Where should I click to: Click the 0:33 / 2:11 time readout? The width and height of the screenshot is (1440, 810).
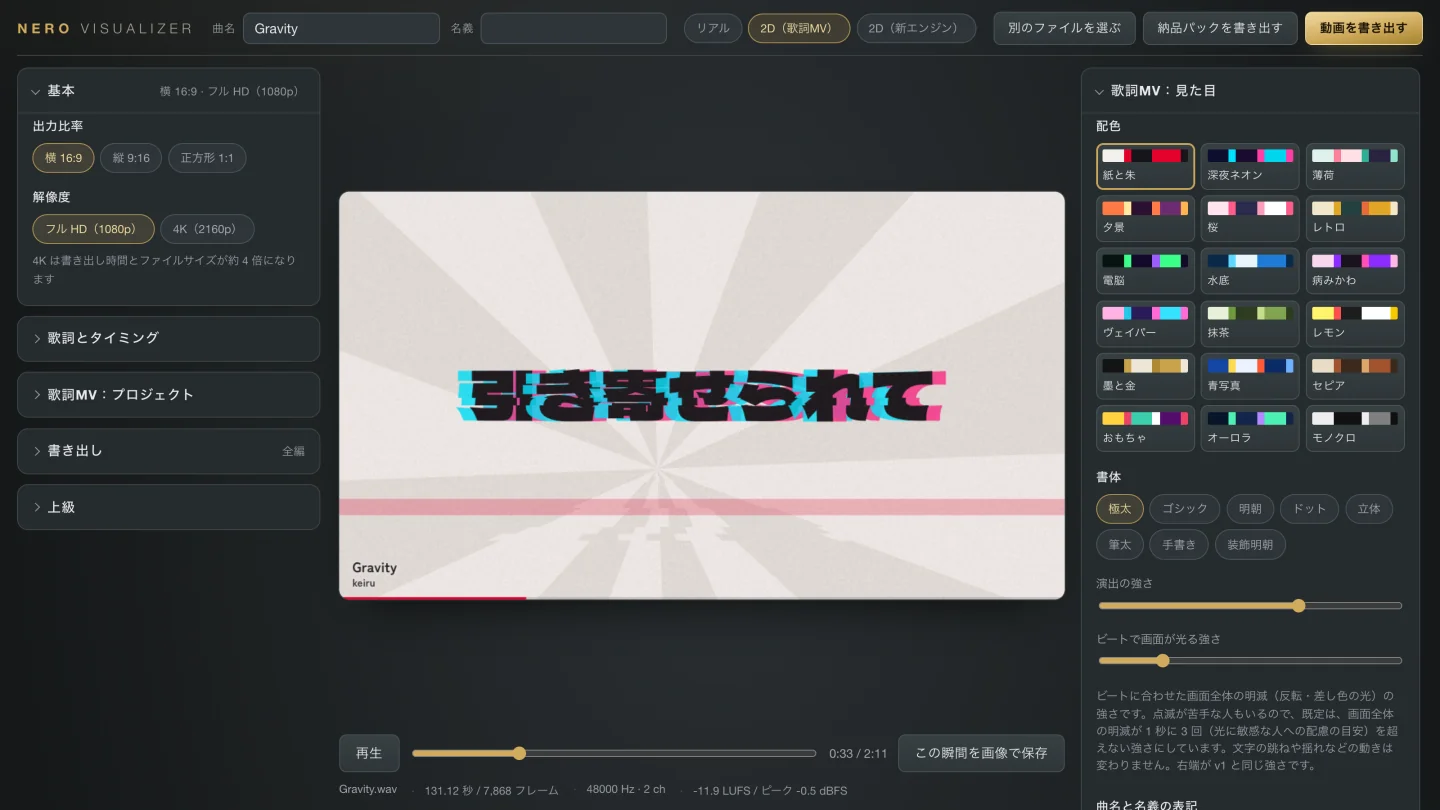coord(858,754)
